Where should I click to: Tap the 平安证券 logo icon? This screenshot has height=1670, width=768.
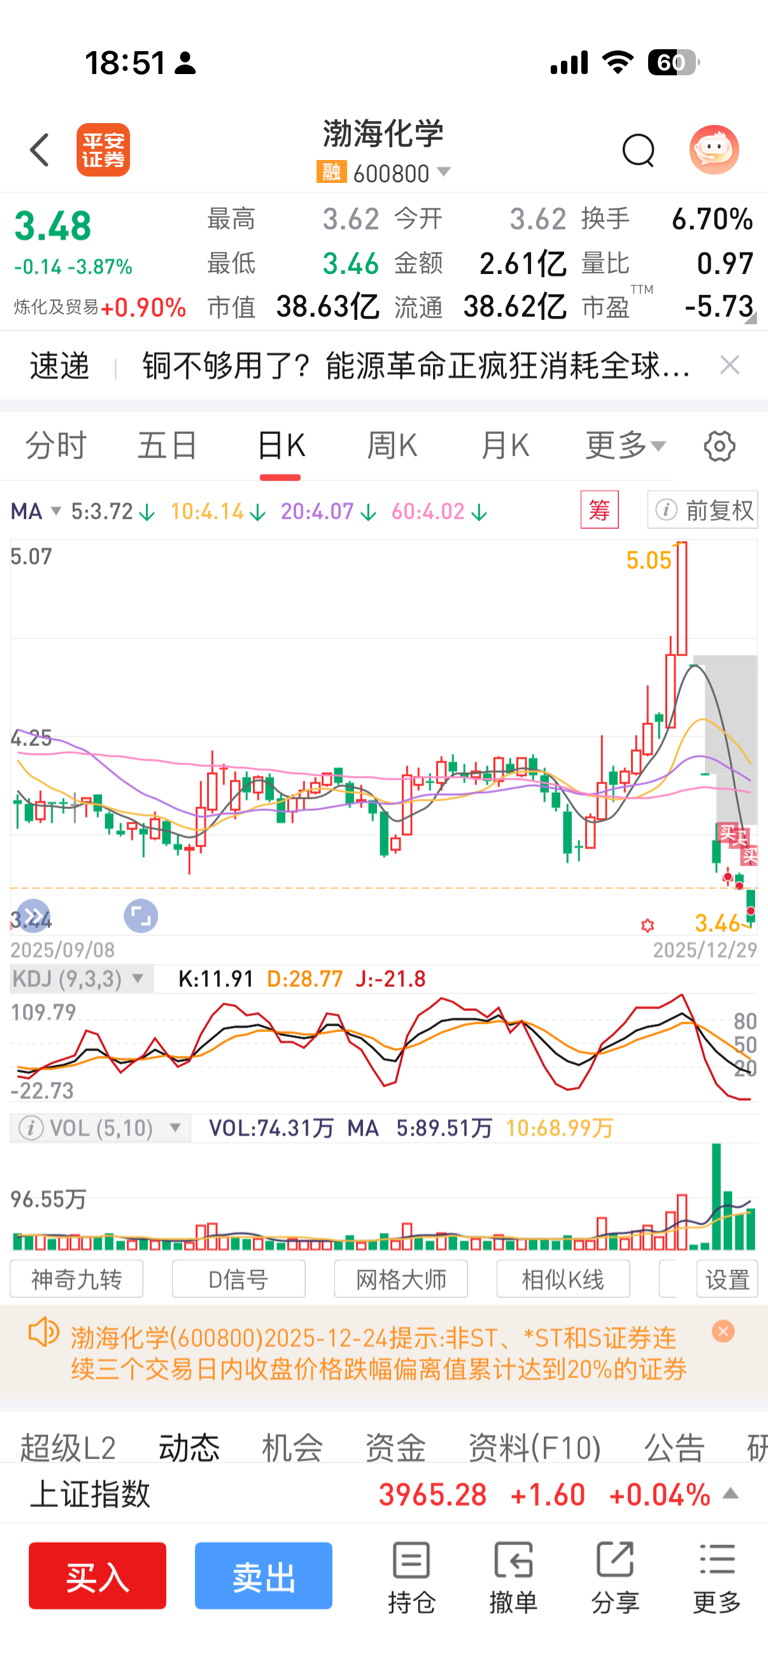tap(103, 151)
